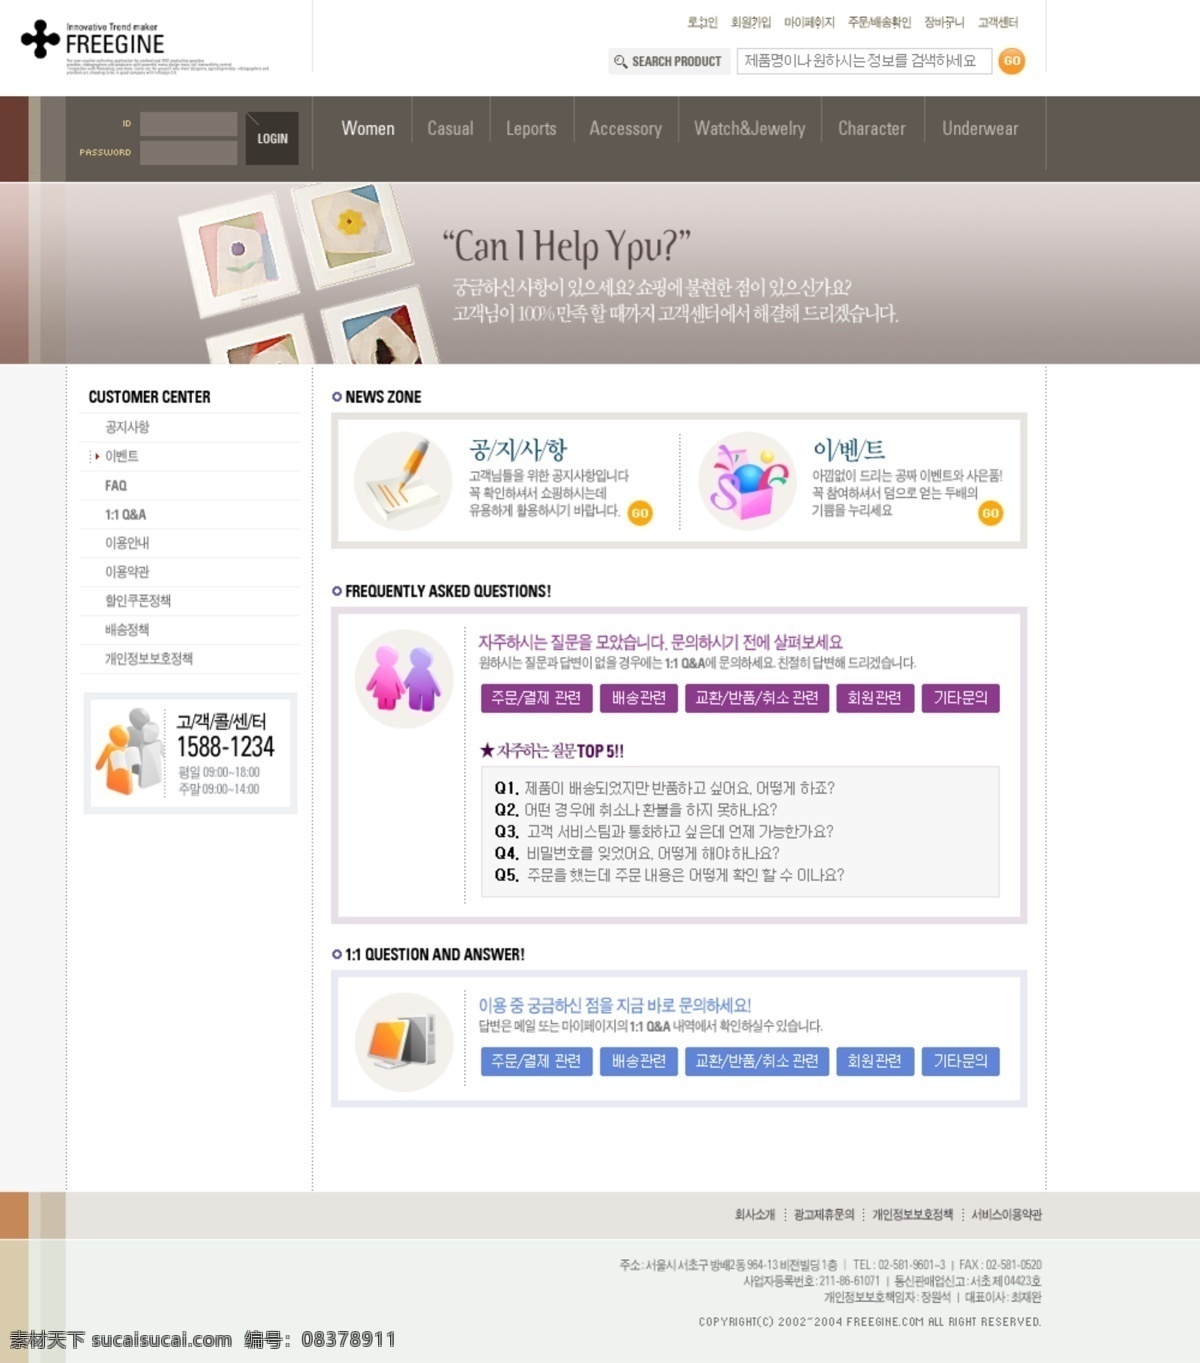
Task: Open question Q1 about returning products
Action: coord(664,788)
